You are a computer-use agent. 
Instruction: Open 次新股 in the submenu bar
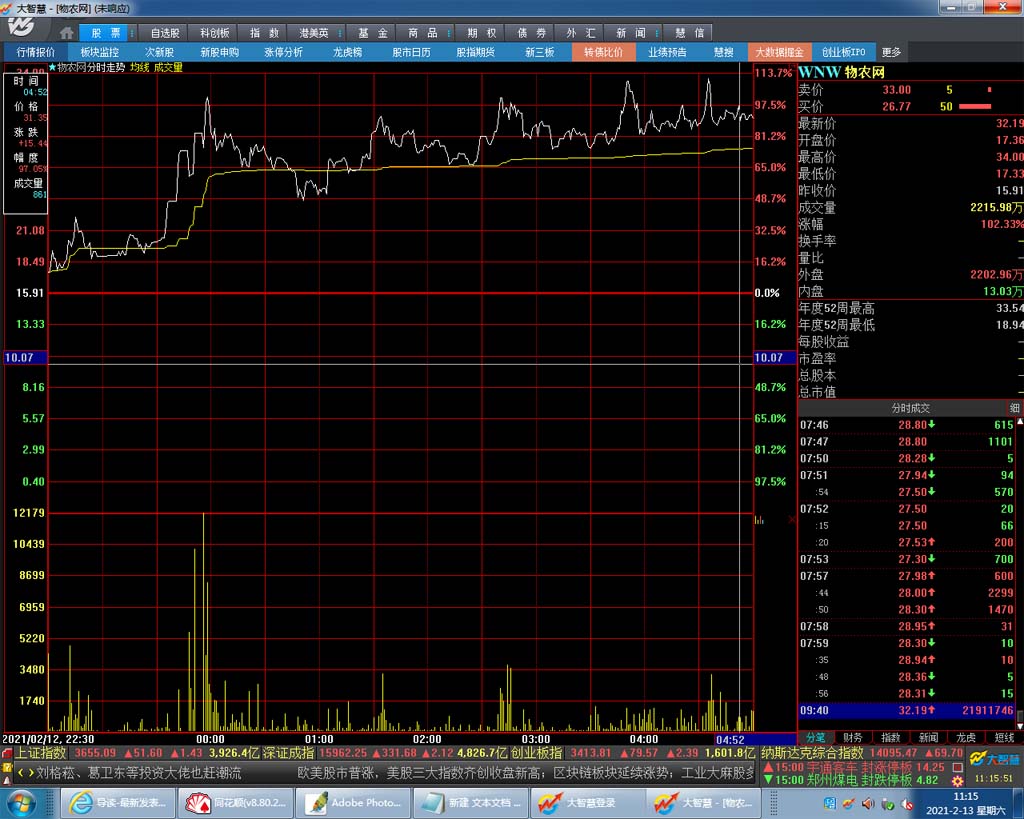pos(159,52)
